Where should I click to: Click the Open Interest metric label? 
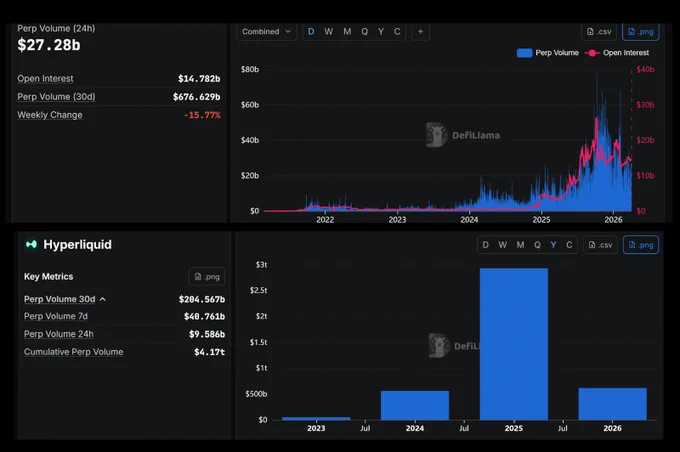coord(45,79)
